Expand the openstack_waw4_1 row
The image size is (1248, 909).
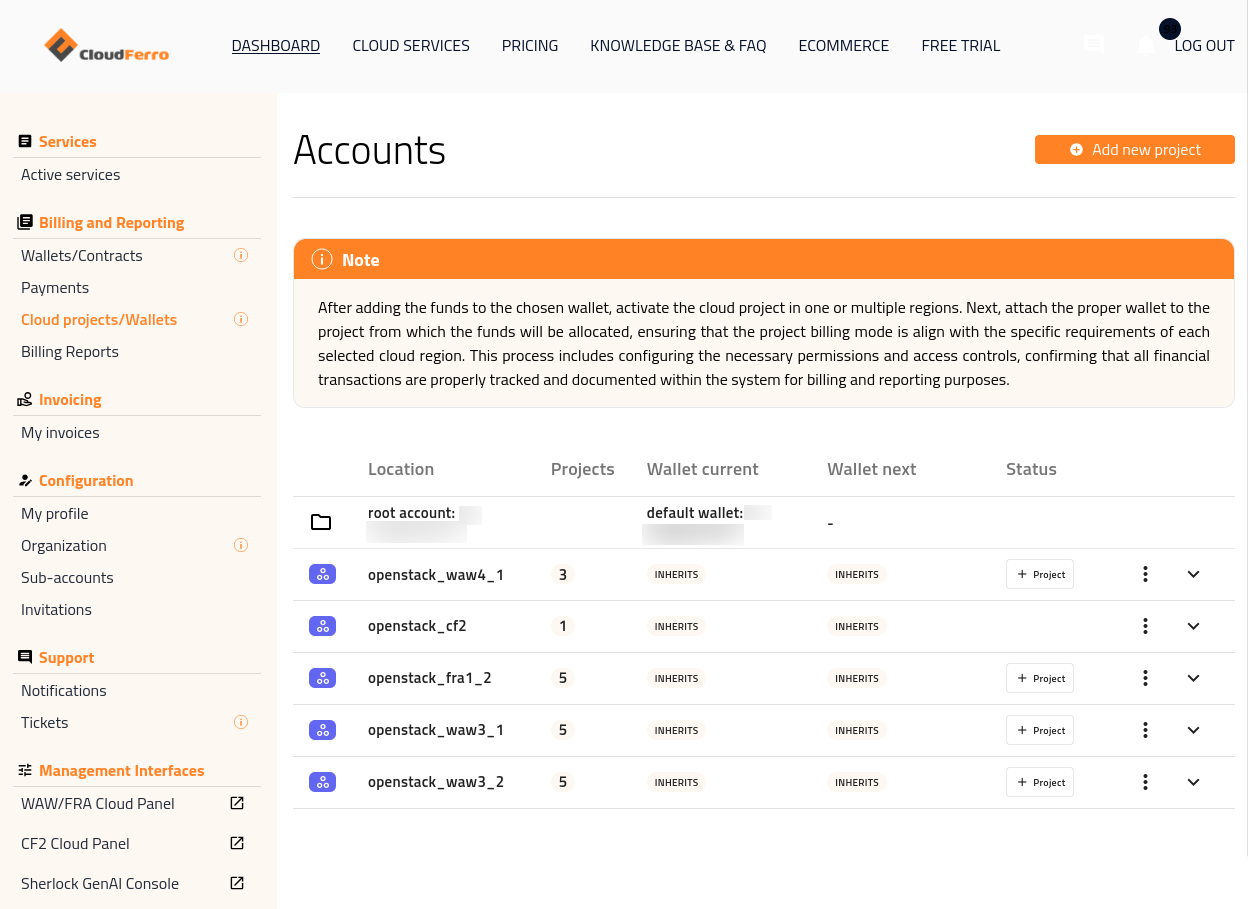1193,574
